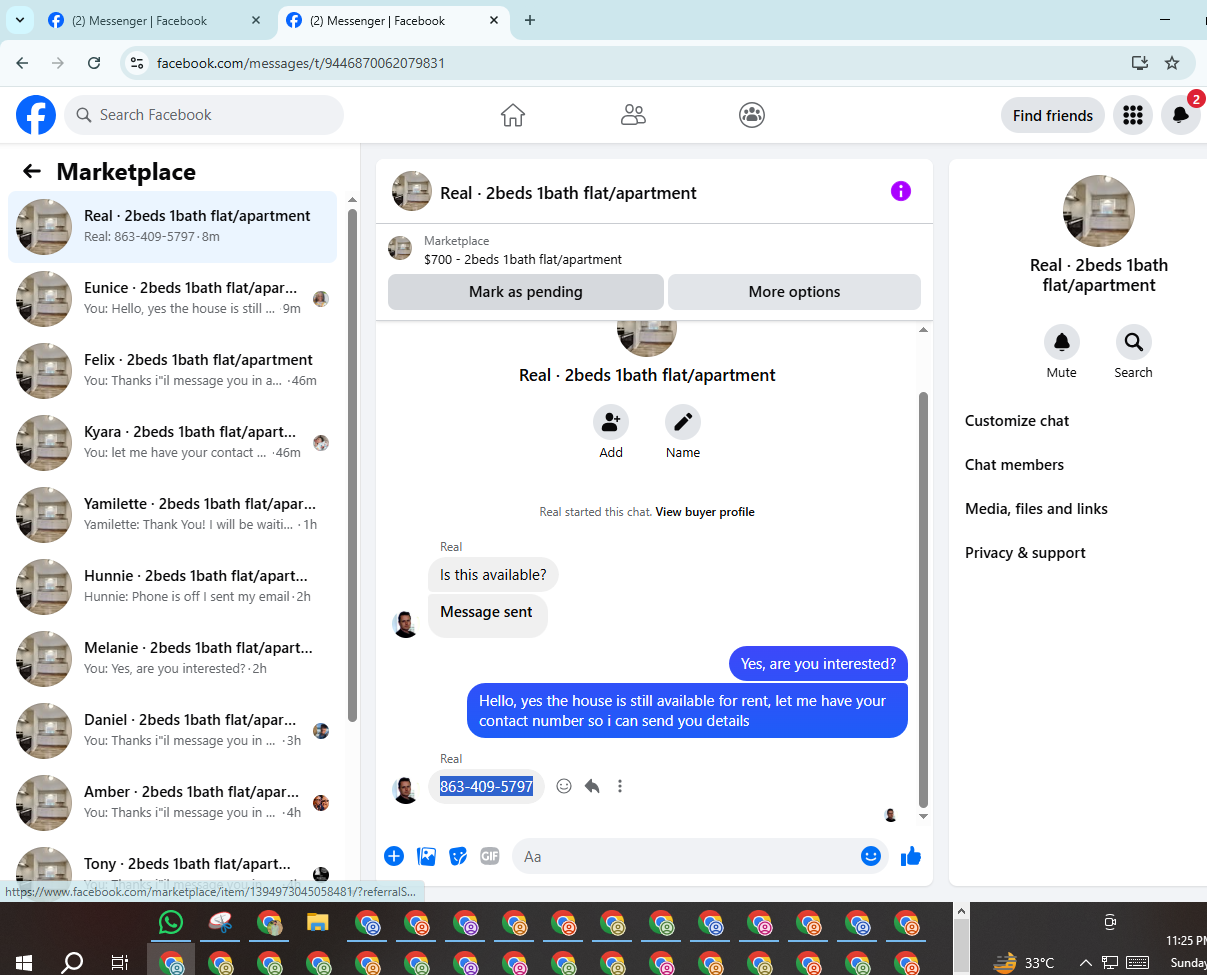Open the emoji picker in the message box

[x=871, y=856]
